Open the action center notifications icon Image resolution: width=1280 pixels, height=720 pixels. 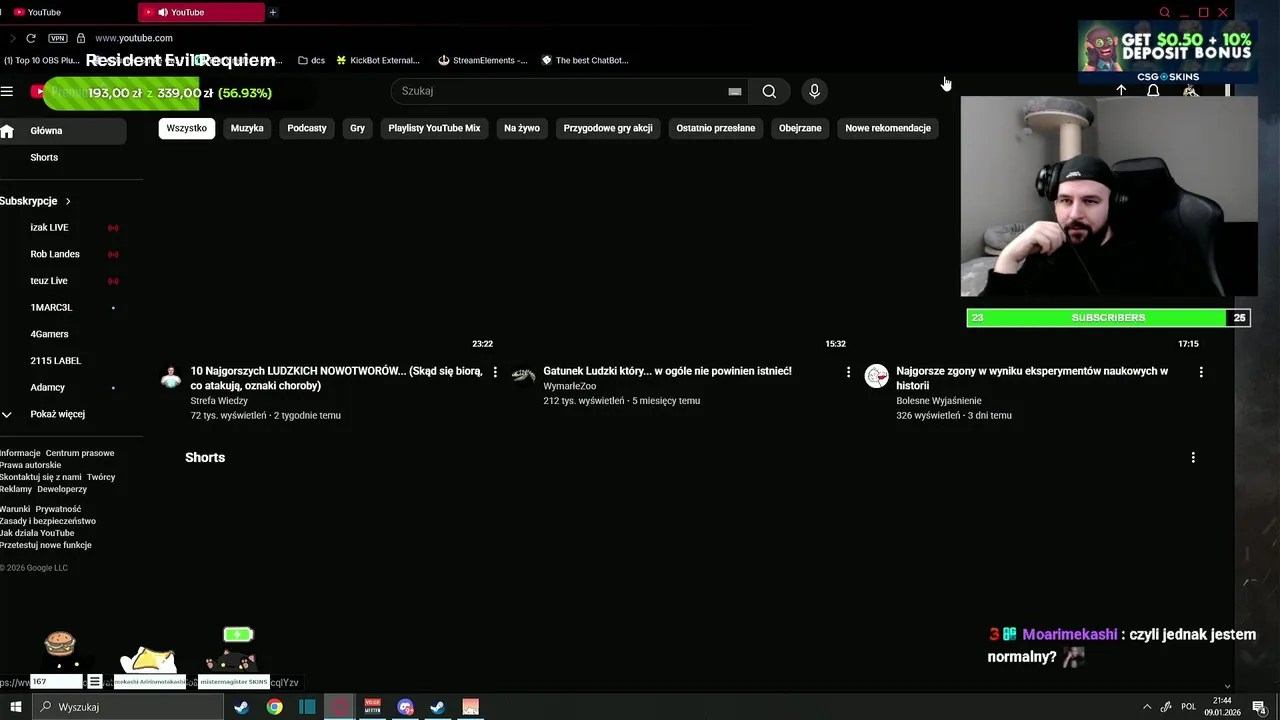point(1259,707)
